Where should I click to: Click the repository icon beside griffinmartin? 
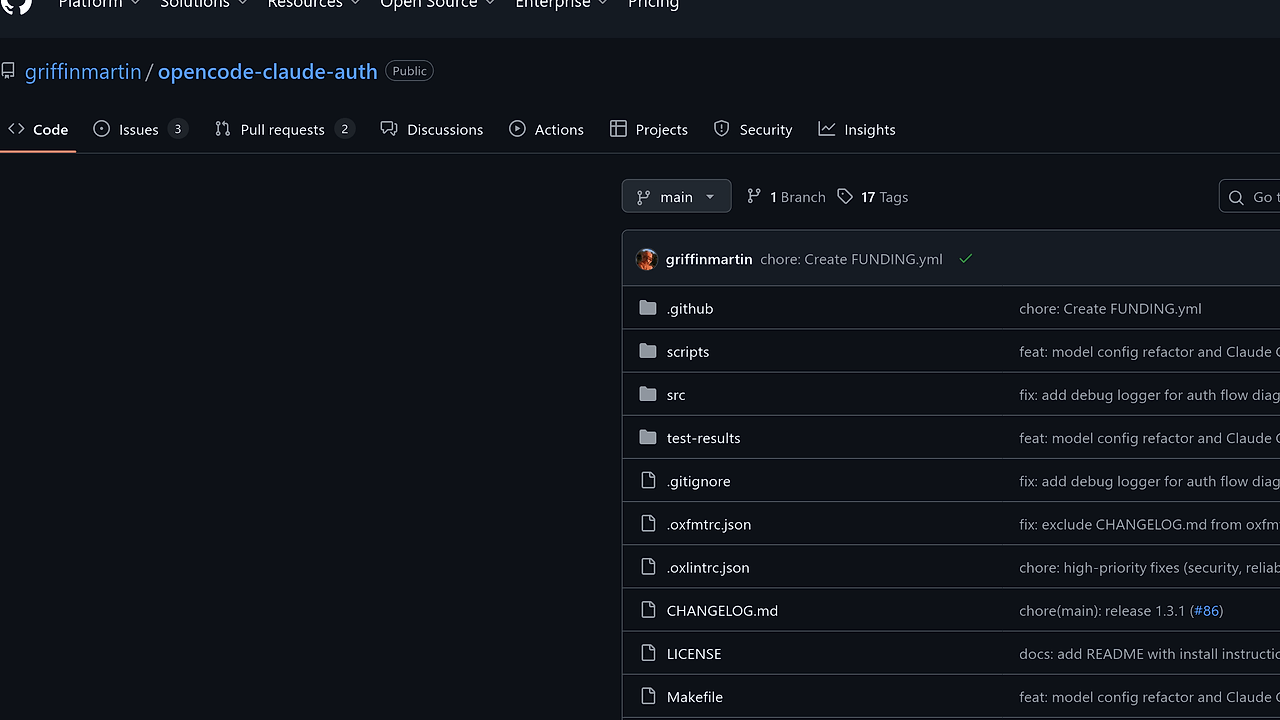click(8, 71)
